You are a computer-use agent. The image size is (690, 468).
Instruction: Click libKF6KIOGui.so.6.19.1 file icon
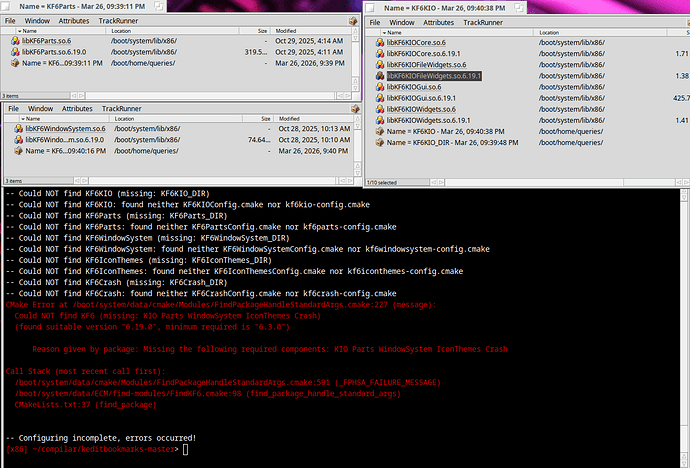click(x=380, y=98)
